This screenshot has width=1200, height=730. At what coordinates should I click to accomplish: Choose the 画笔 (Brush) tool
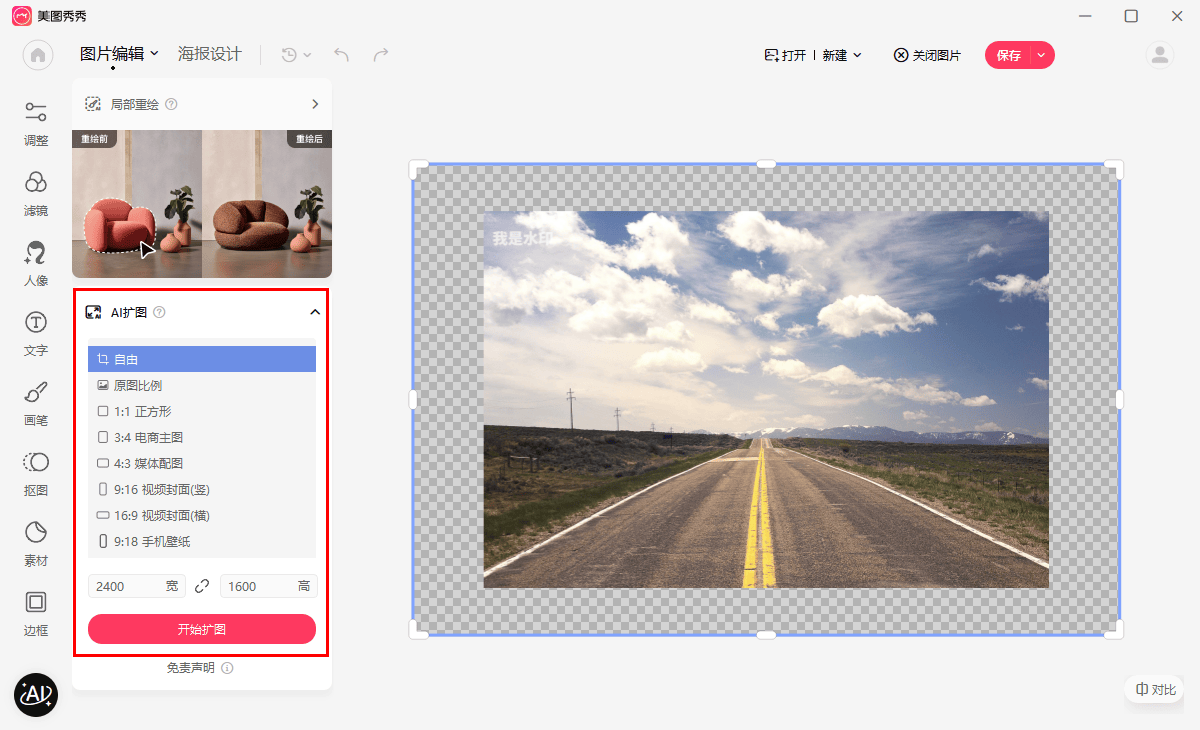tap(36, 402)
